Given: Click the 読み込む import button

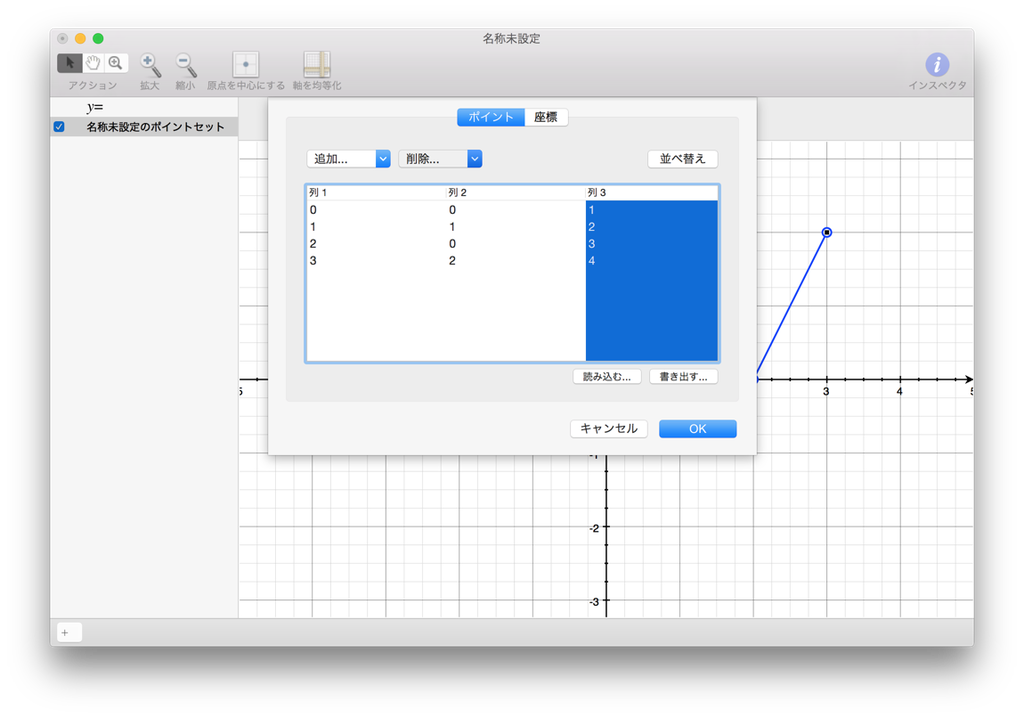Looking at the screenshot, I should (x=607, y=376).
